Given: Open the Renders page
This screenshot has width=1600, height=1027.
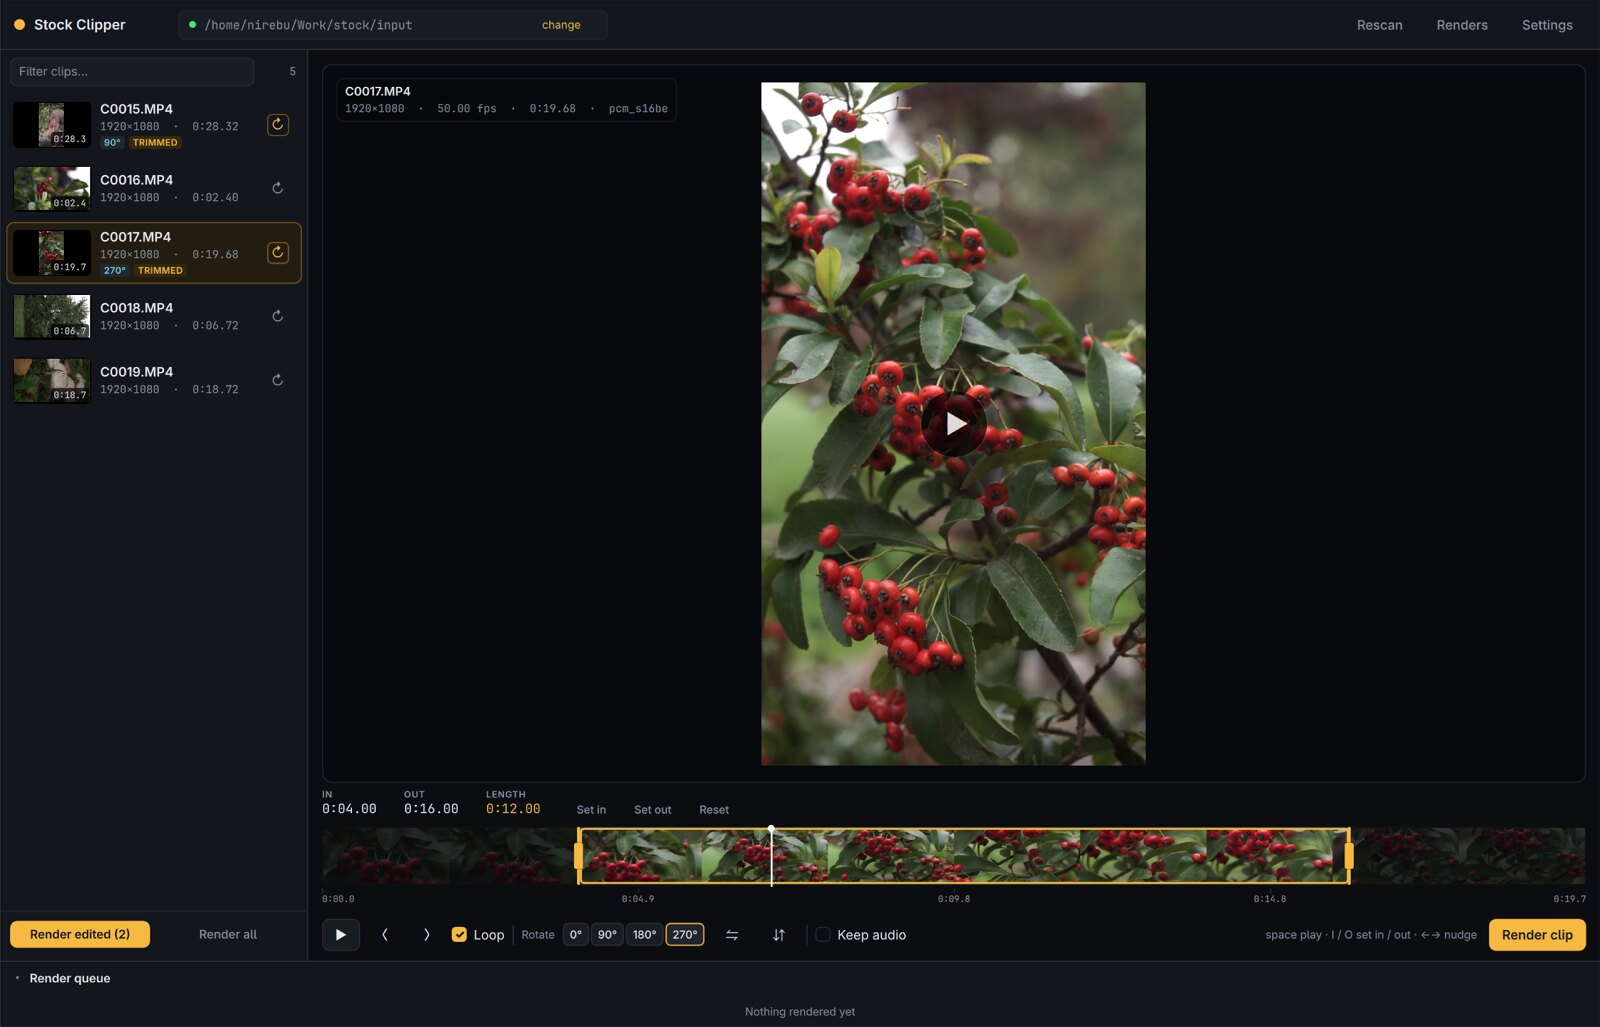Looking at the screenshot, I should pos(1462,25).
